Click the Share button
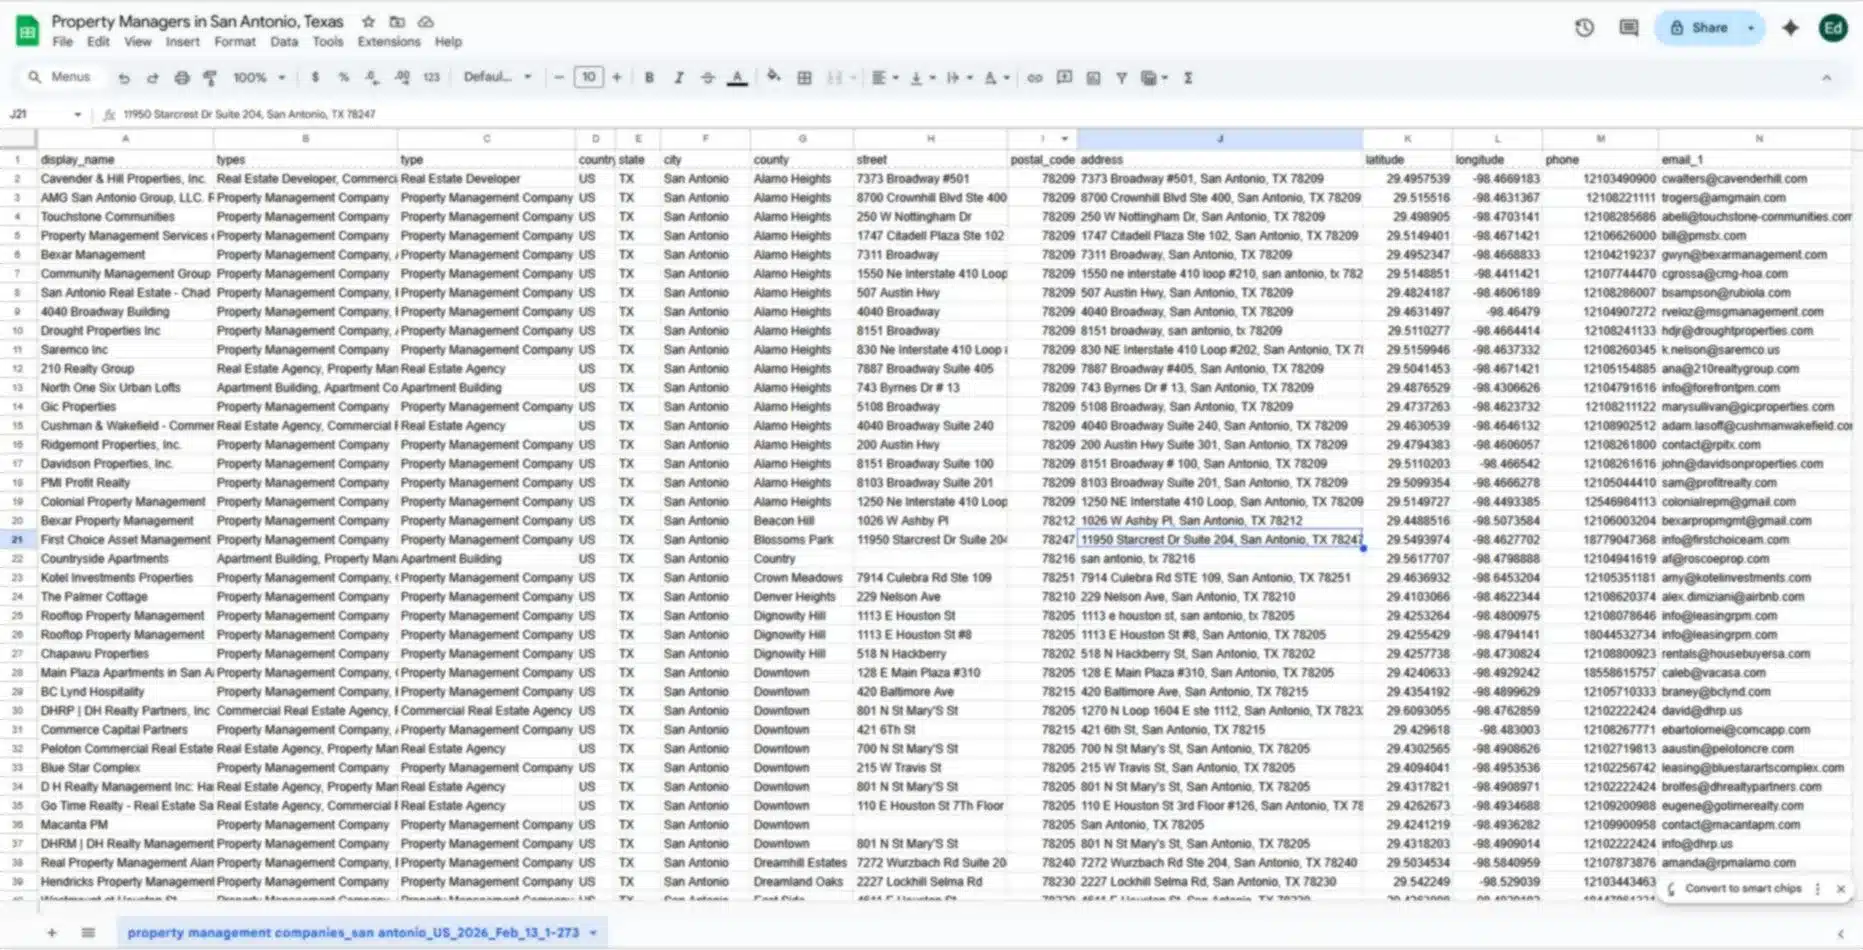 click(x=1699, y=28)
